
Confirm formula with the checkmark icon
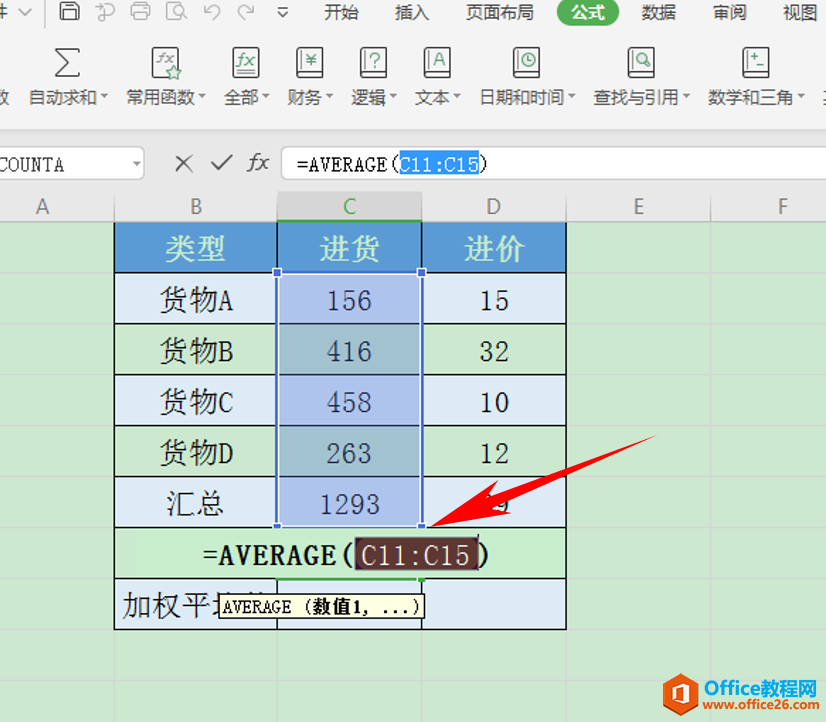[x=222, y=163]
